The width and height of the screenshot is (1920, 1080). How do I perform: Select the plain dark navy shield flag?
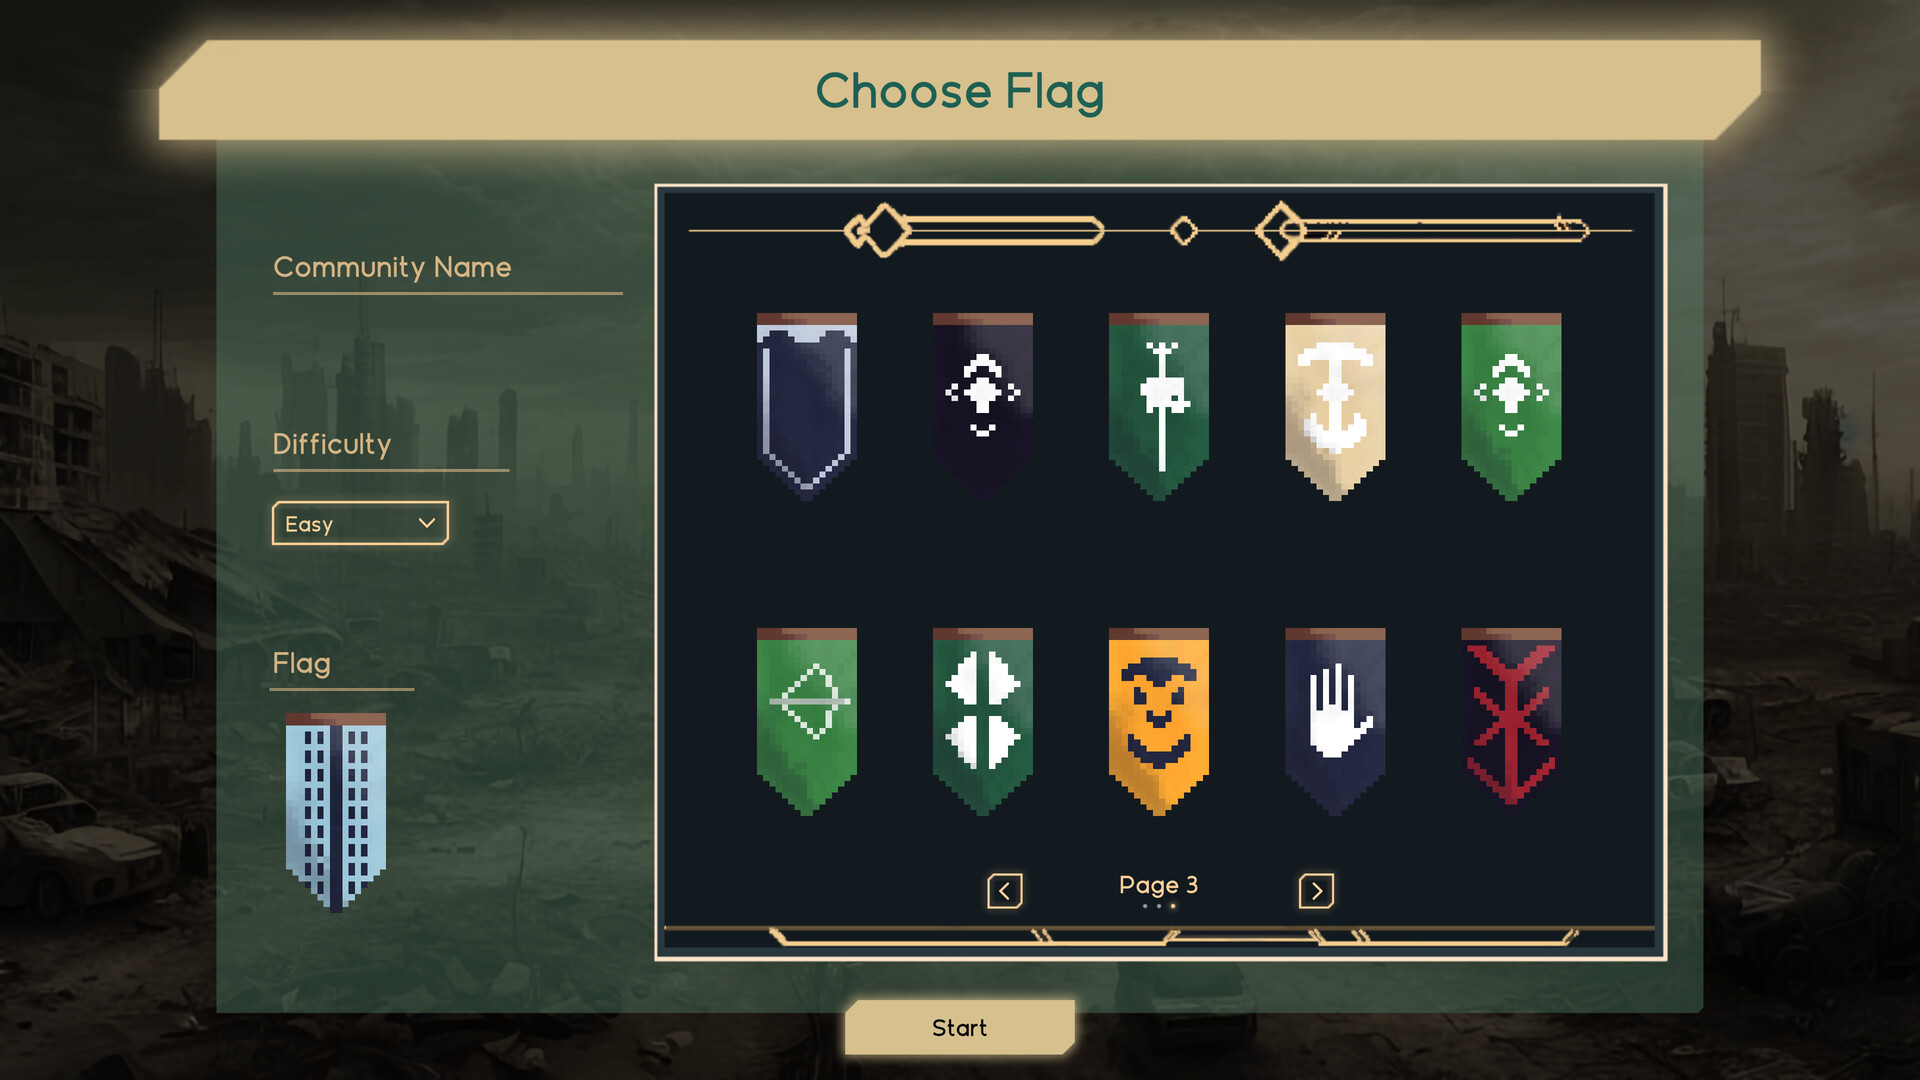pos(807,405)
